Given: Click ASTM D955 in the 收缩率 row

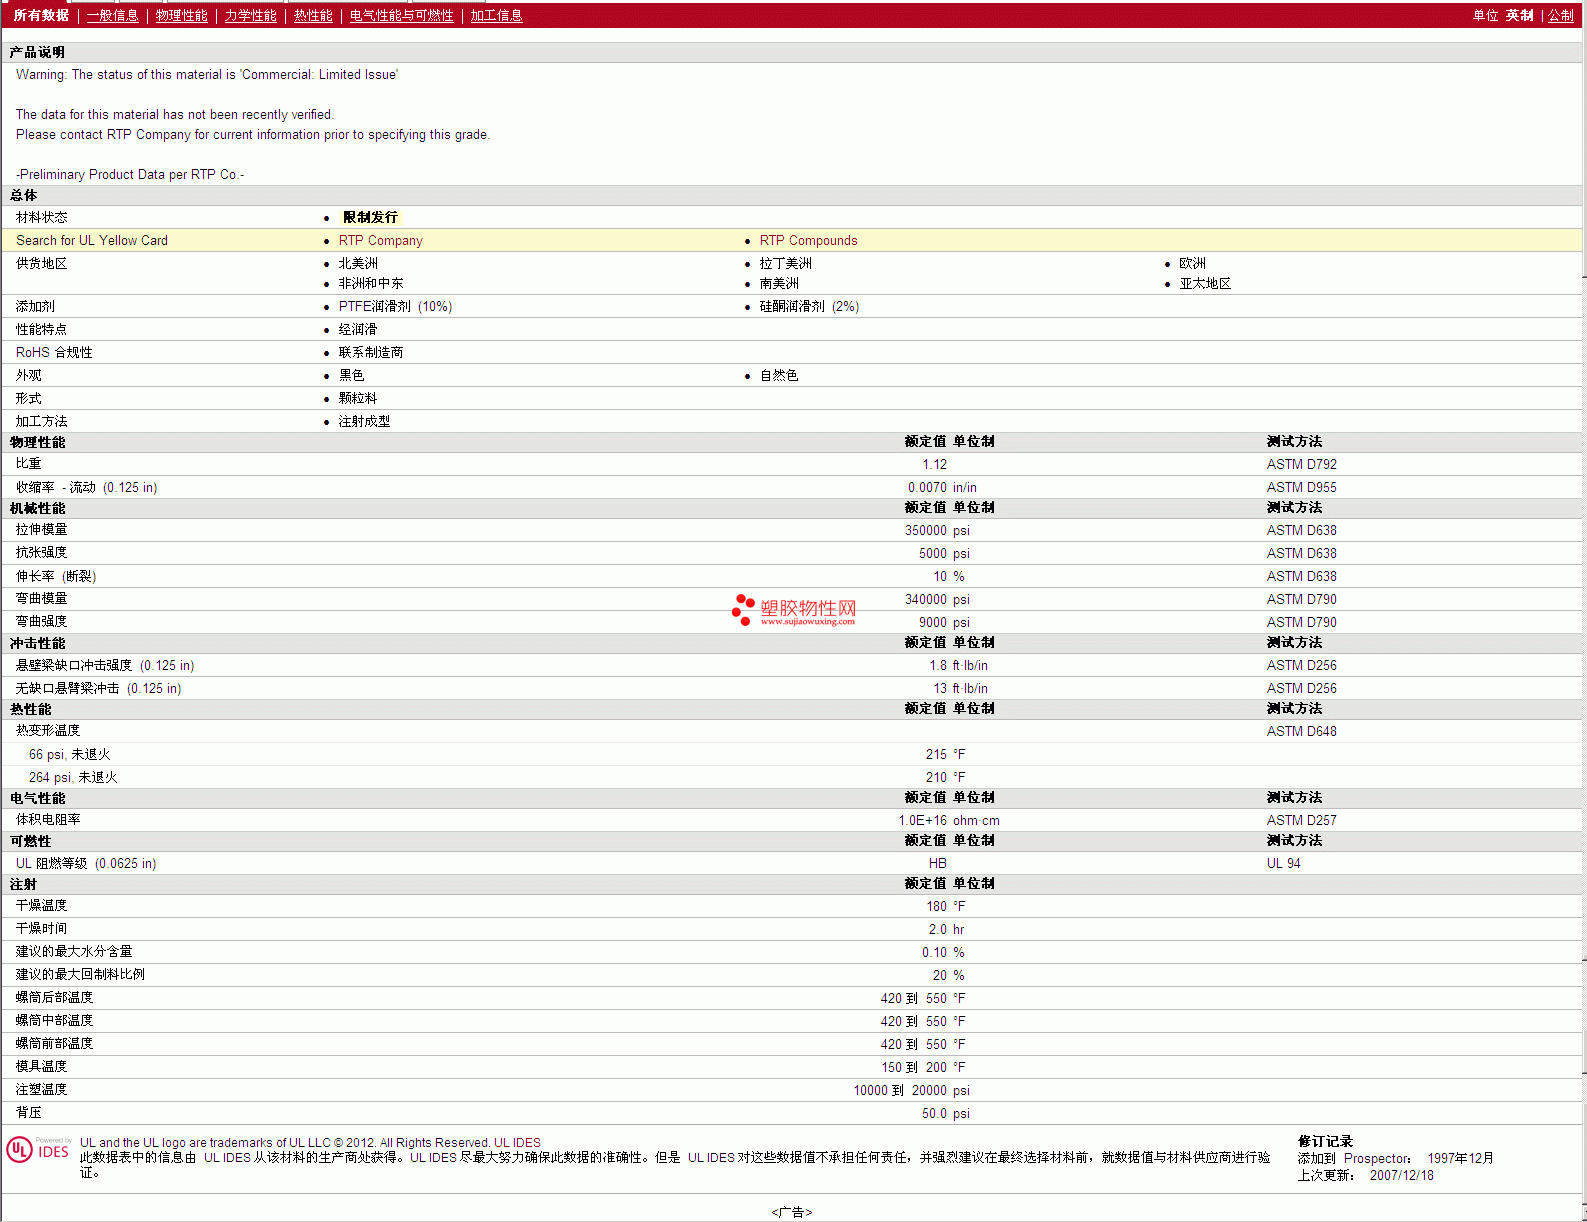Looking at the screenshot, I should point(1301,488).
